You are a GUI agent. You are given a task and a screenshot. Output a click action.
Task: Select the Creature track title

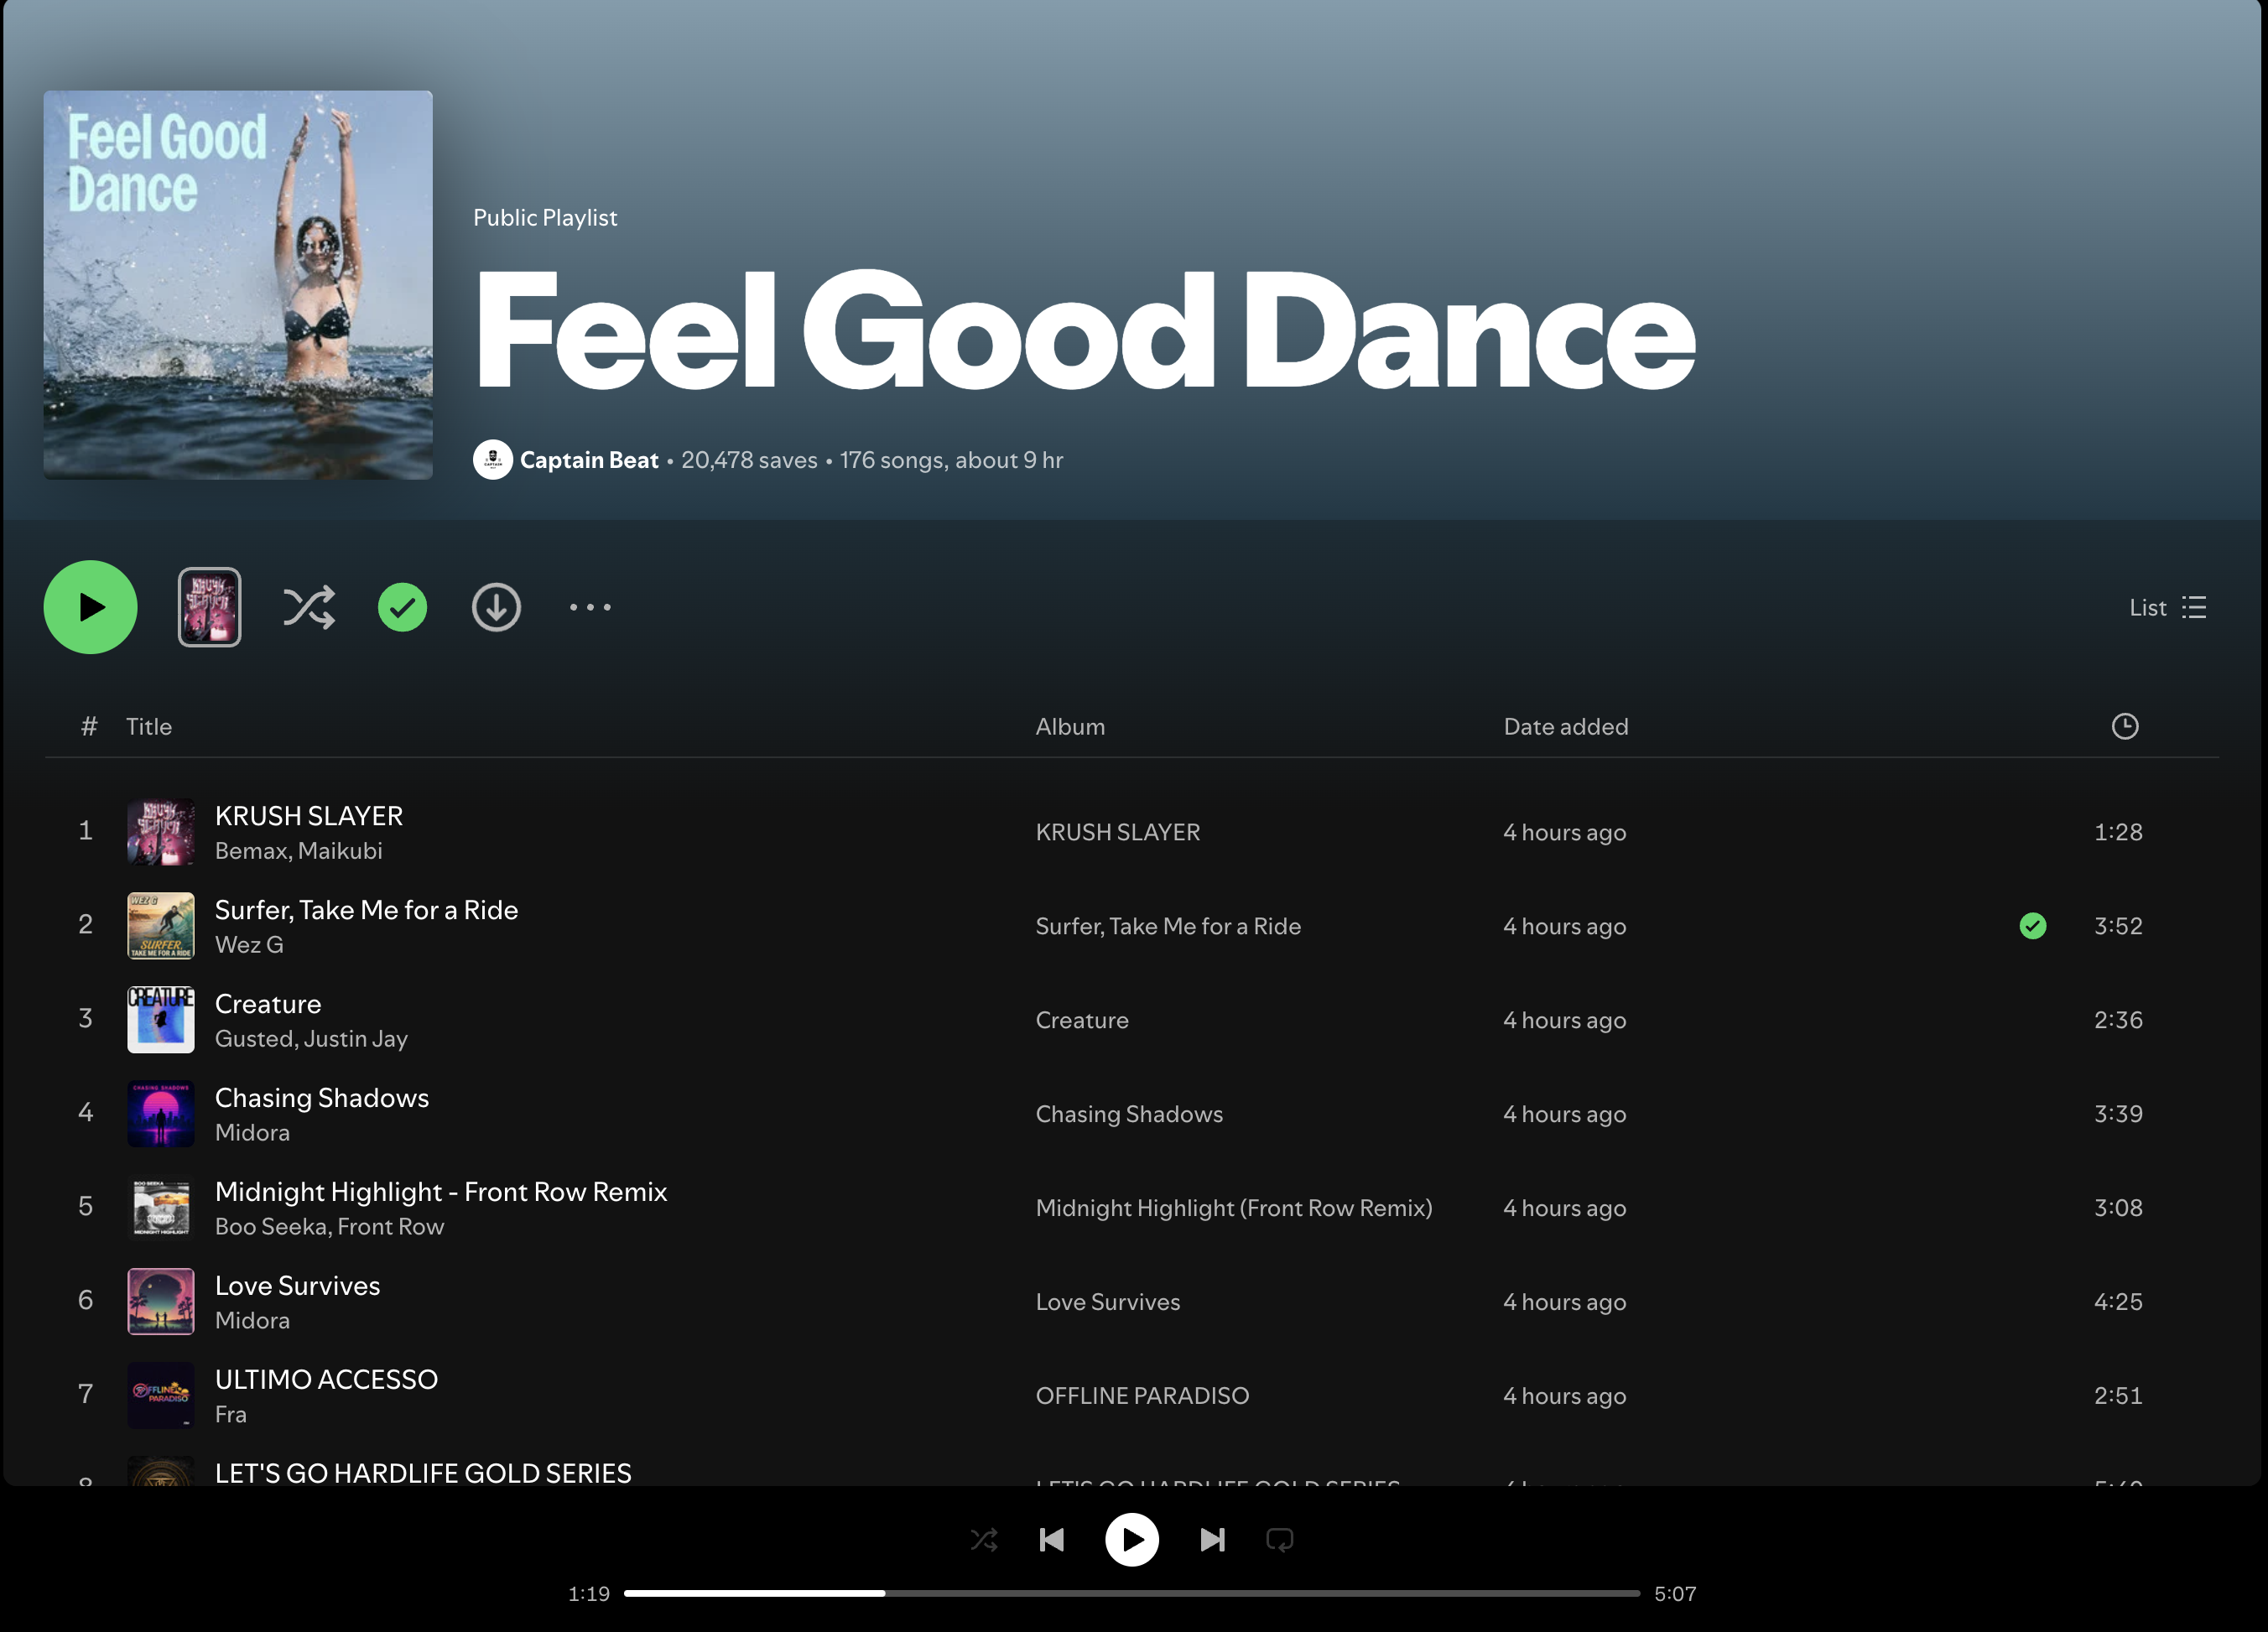tap(268, 1004)
